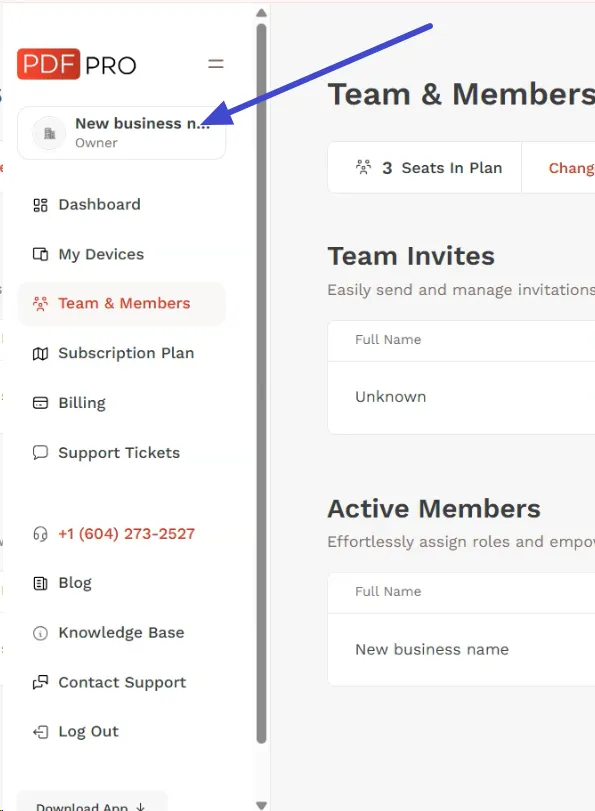Open Contact Support

[x=122, y=683]
